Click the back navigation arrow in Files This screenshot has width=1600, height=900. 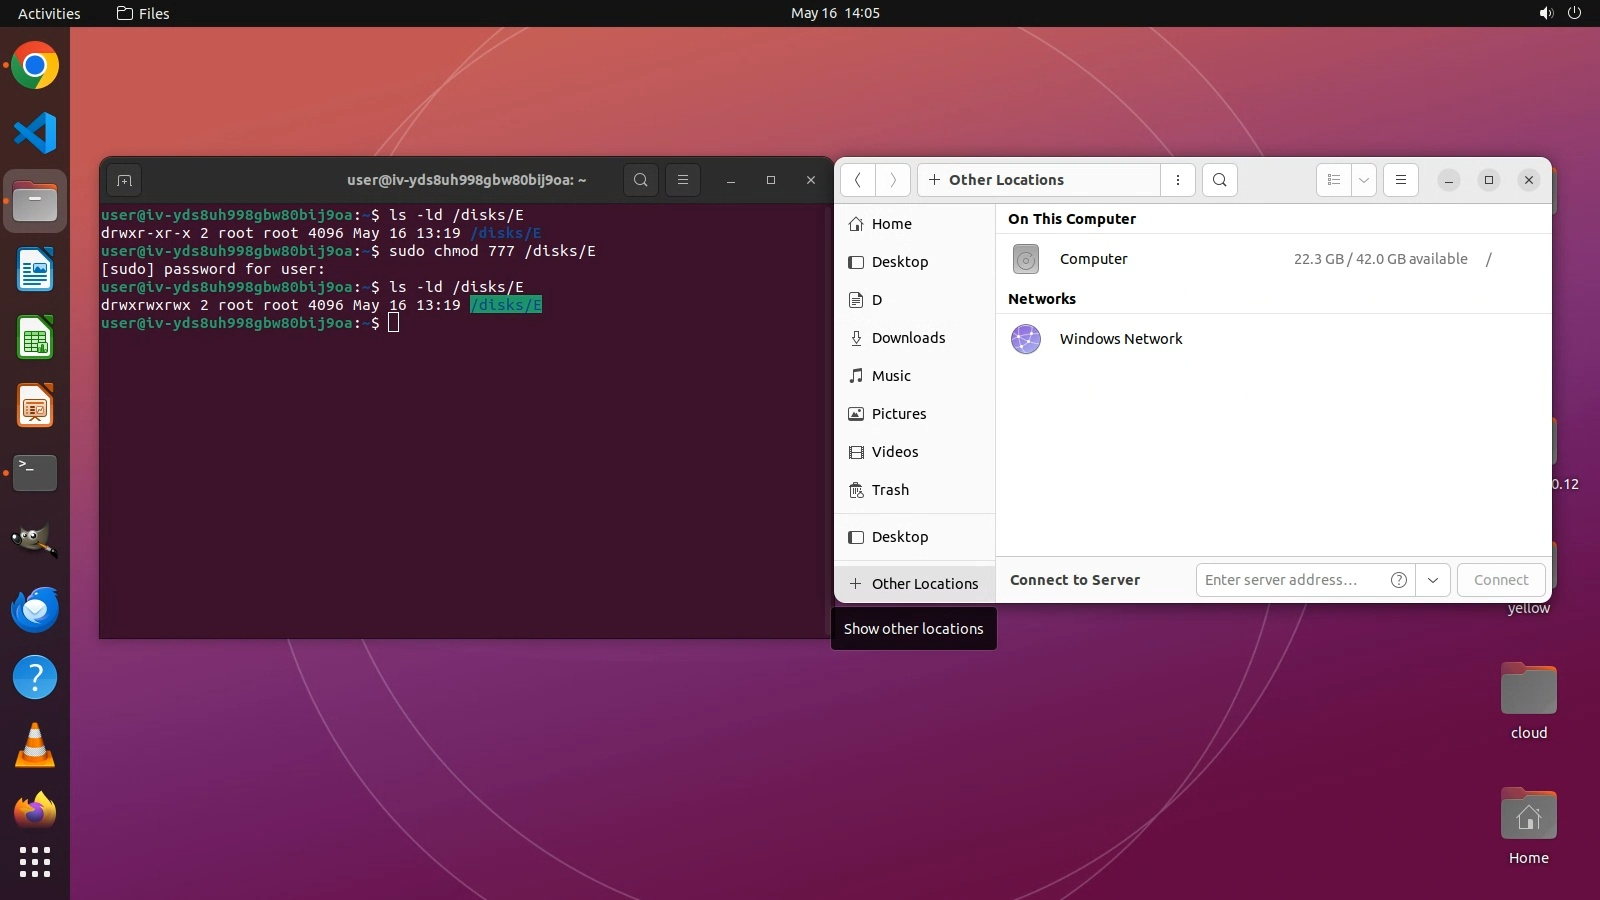tap(858, 180)
